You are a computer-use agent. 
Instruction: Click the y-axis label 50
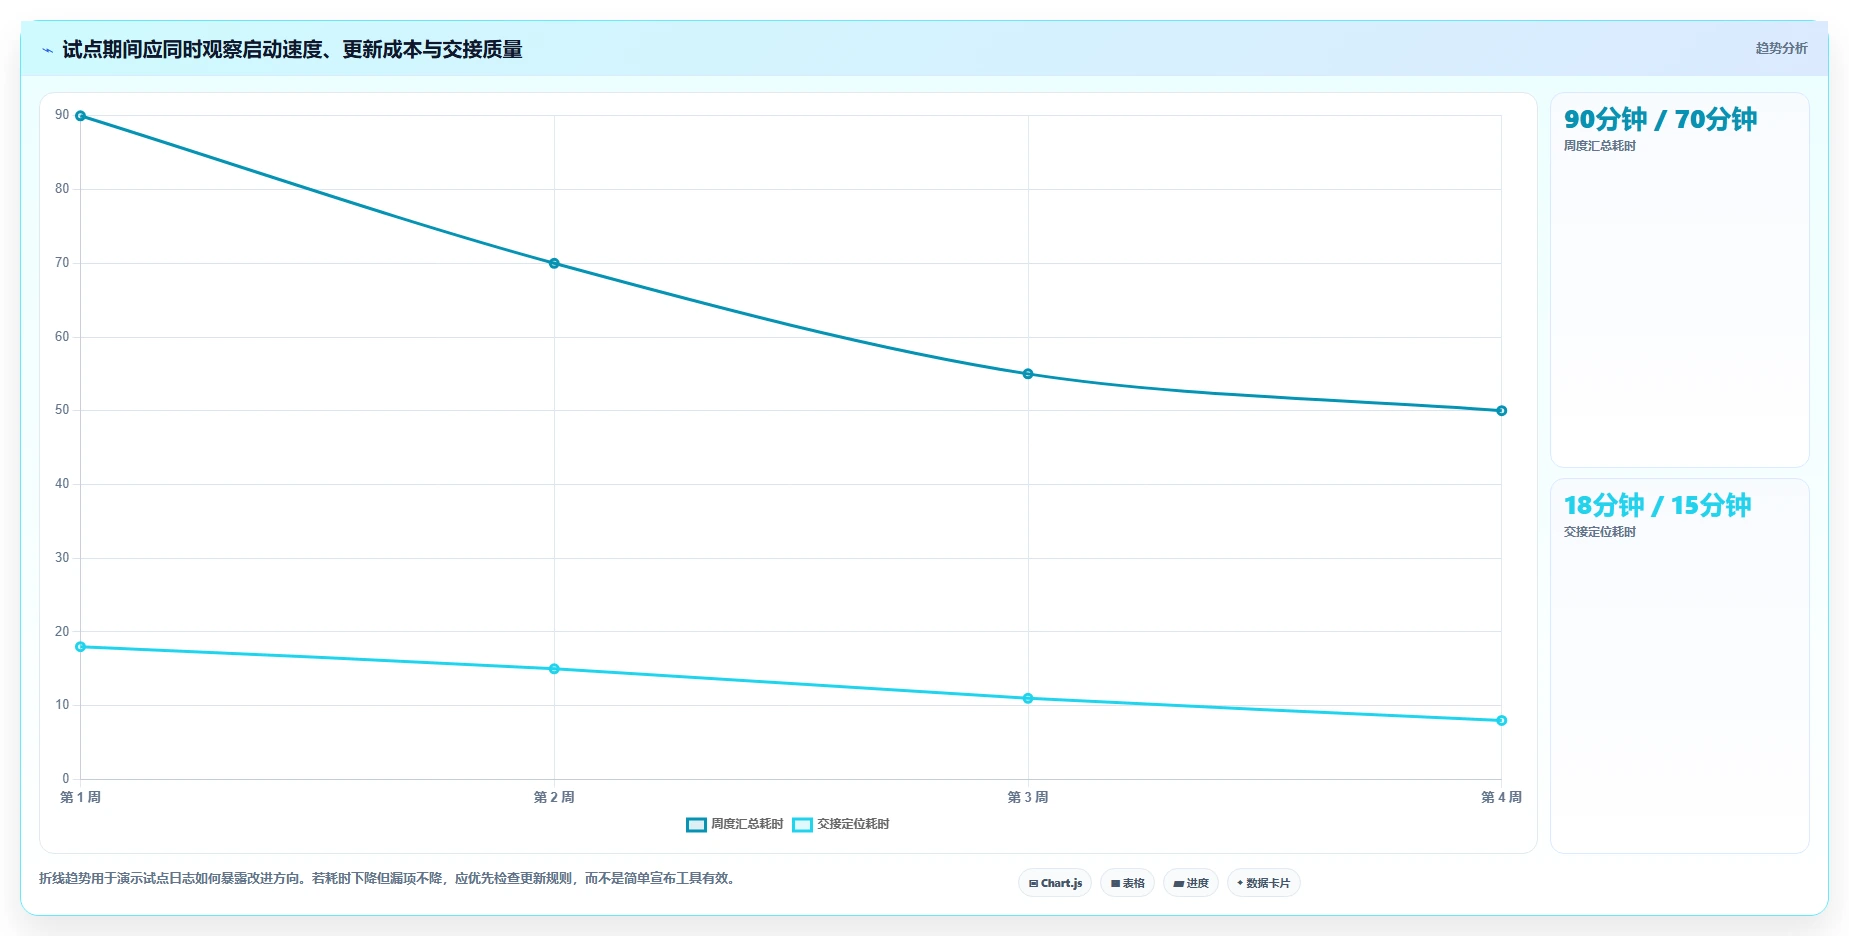point(62,410)
